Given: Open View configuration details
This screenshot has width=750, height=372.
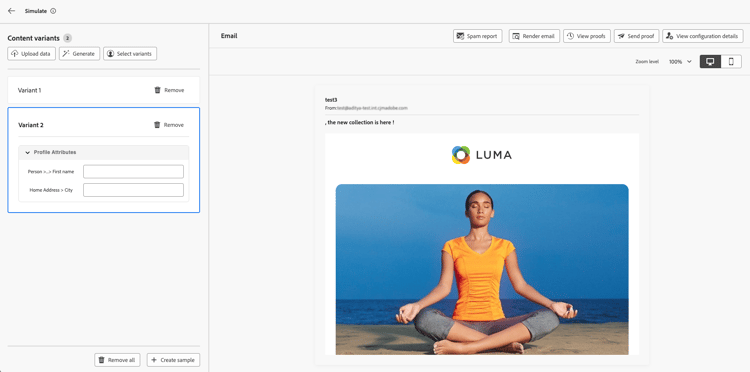Looking at the screenshot, I should 703,36.
